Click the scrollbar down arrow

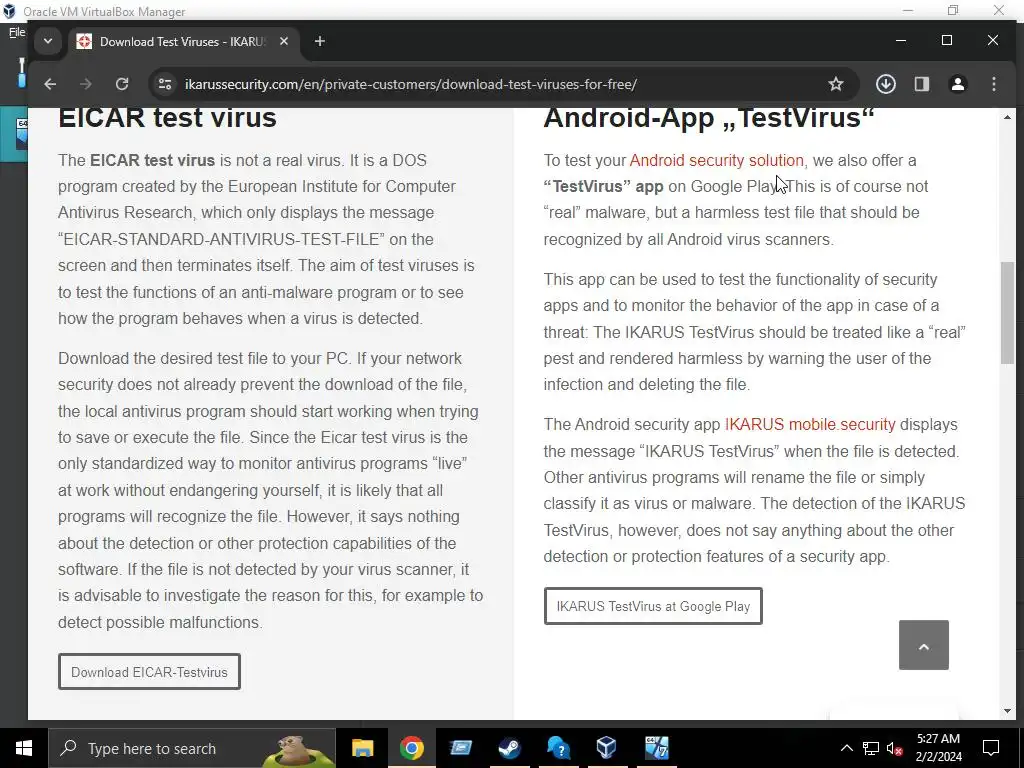[1007, 711]
